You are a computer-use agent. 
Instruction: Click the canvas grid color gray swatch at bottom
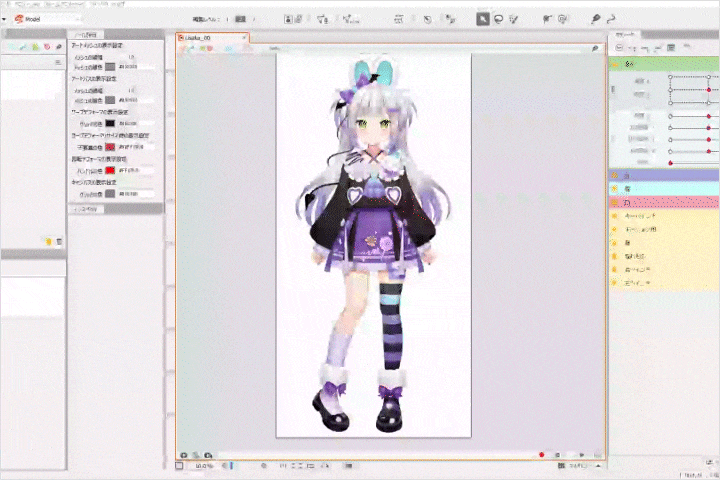(x=110, y=194)
